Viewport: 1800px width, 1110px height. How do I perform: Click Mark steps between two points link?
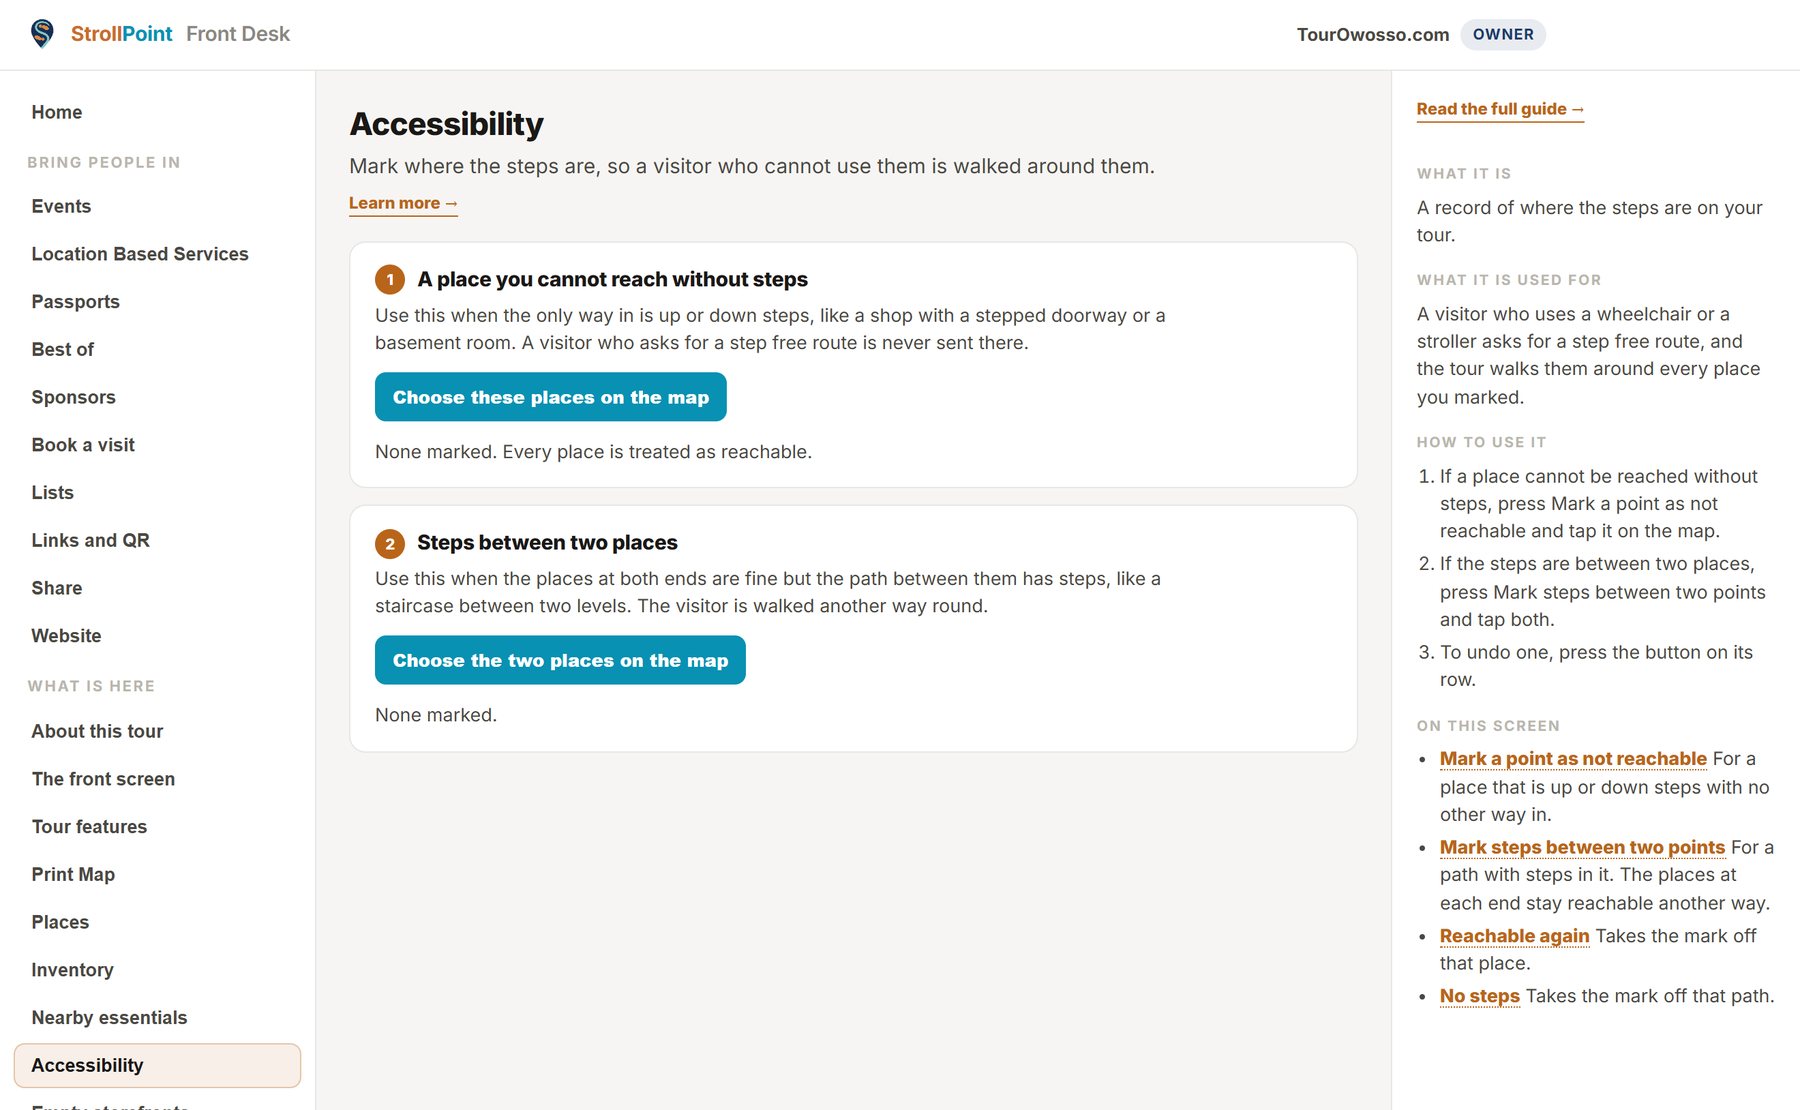pyautogui.click(x=1582, y=847)
